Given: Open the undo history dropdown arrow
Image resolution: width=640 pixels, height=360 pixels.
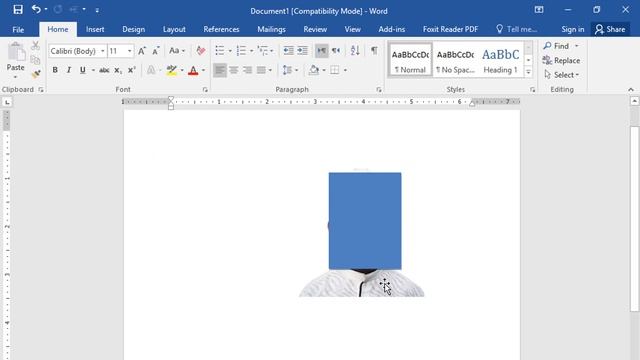Looking at the screenshot, I should (46, 9).
